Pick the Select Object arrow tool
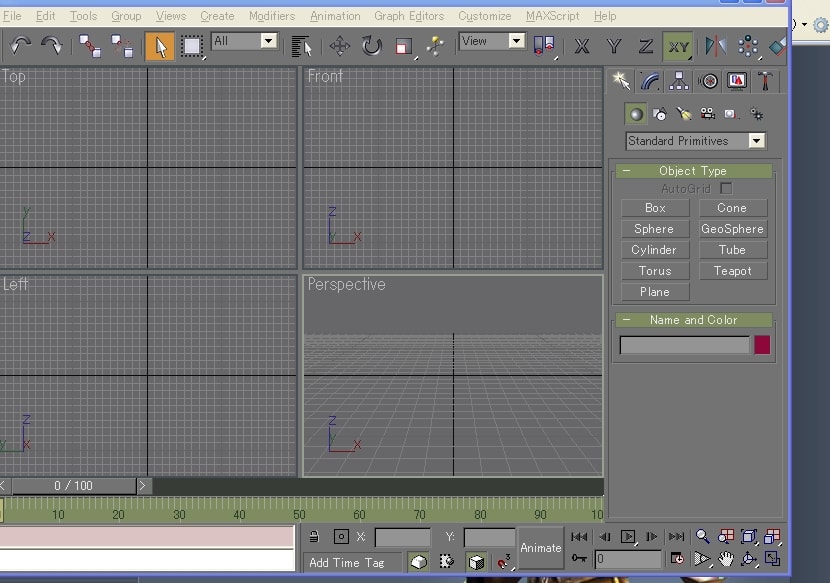 (x=160, y=47)
